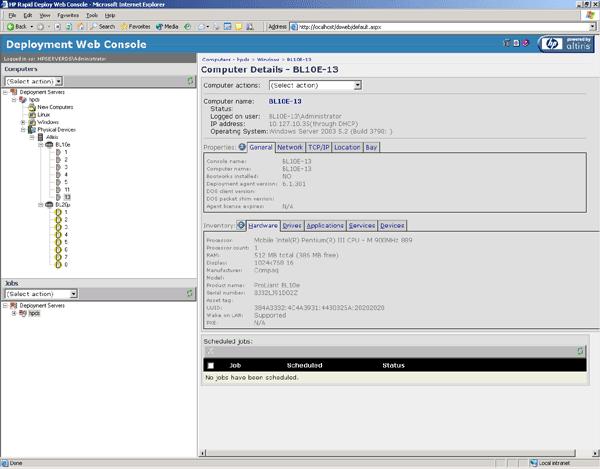The image size is (600, 469).
Task: Switch to the Network properties tab
Action: tap(290, 147)
